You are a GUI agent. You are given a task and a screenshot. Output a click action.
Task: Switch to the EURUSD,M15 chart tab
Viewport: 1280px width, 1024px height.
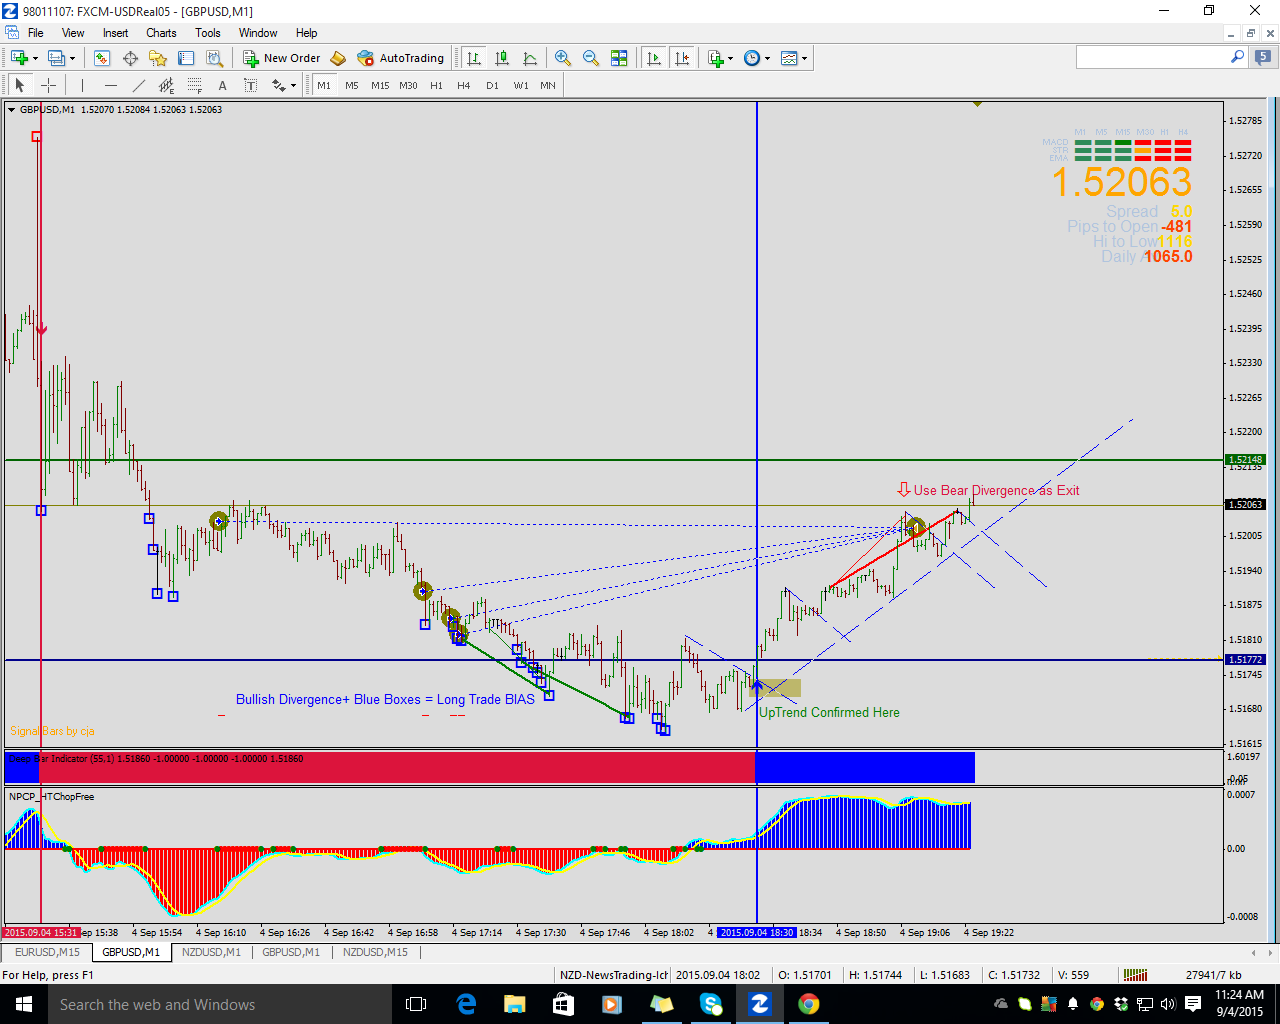coord(47,952)
